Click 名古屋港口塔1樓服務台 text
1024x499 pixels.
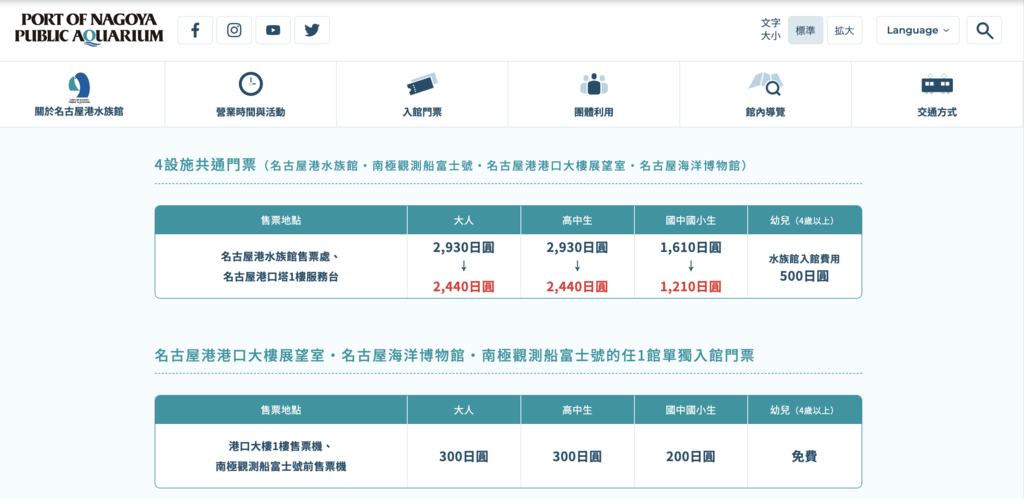click(x=281, y=278)
